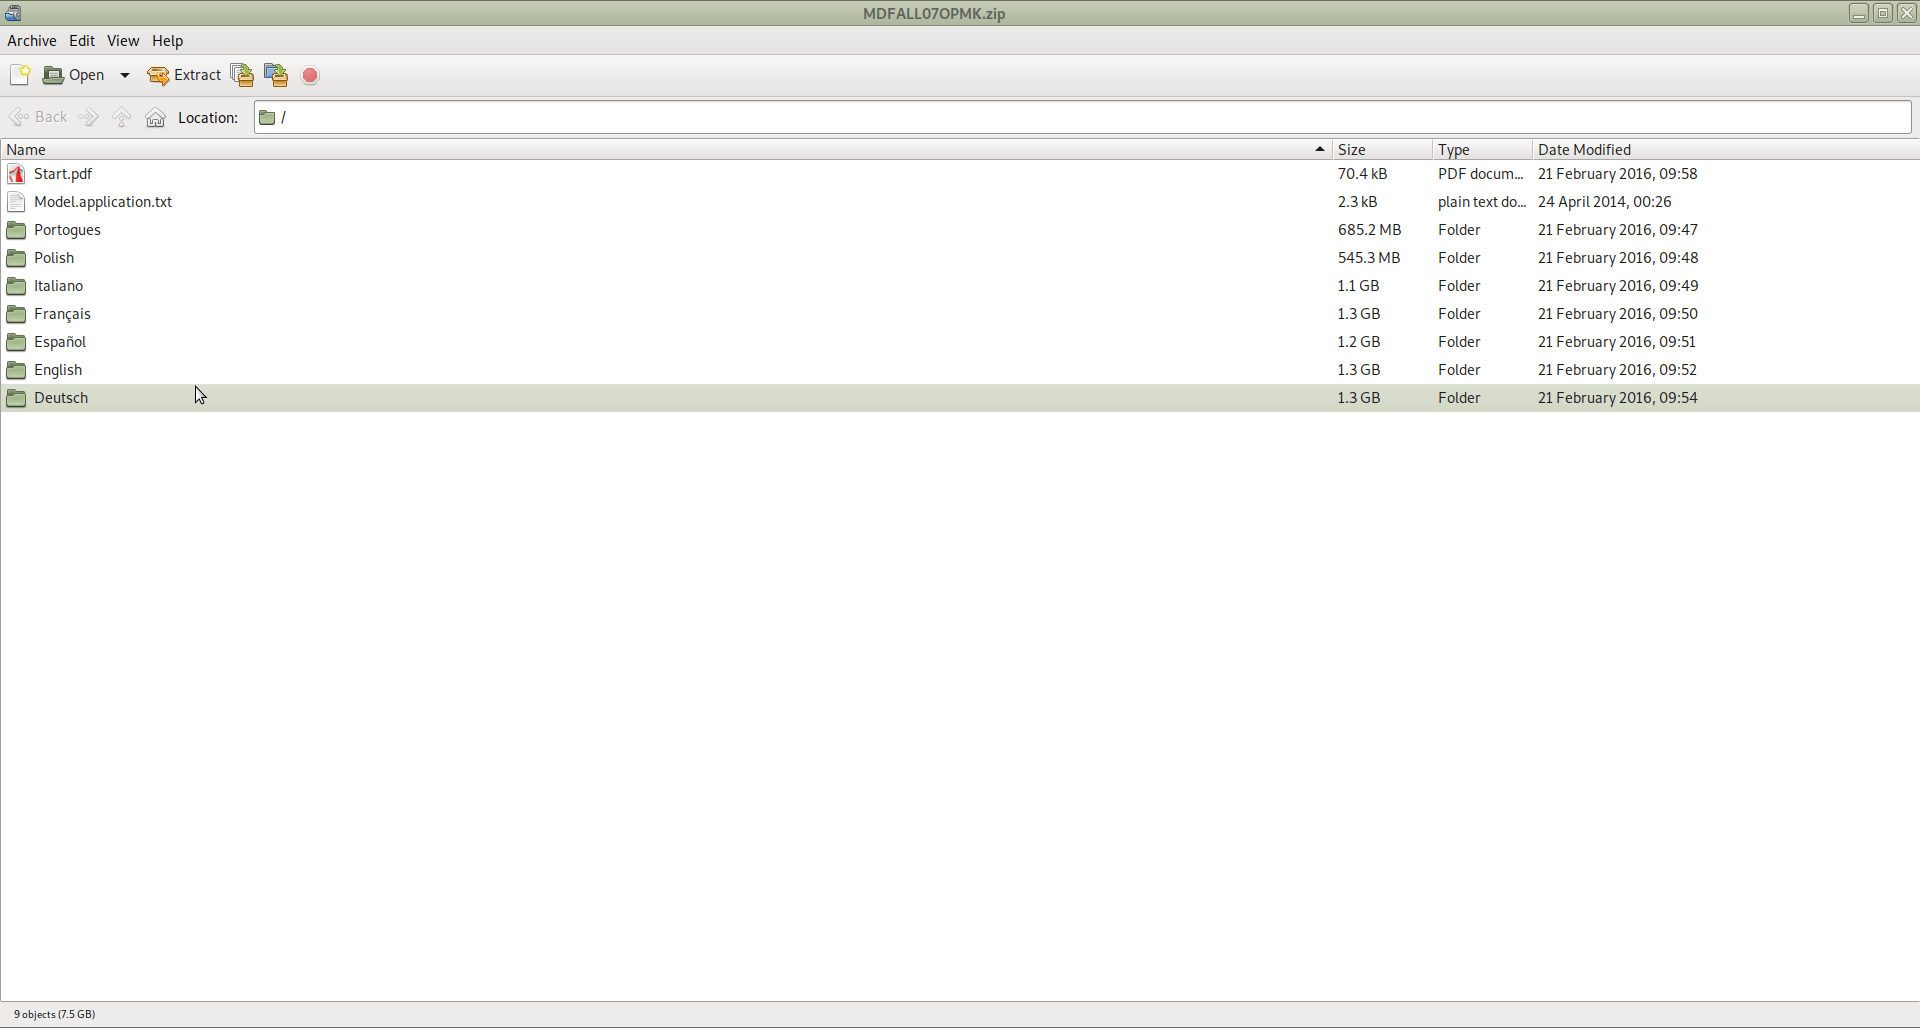This screenshot has height=1028, width=1920.
Task: Click the PDF document type cell
Action: pos(1481,174)
